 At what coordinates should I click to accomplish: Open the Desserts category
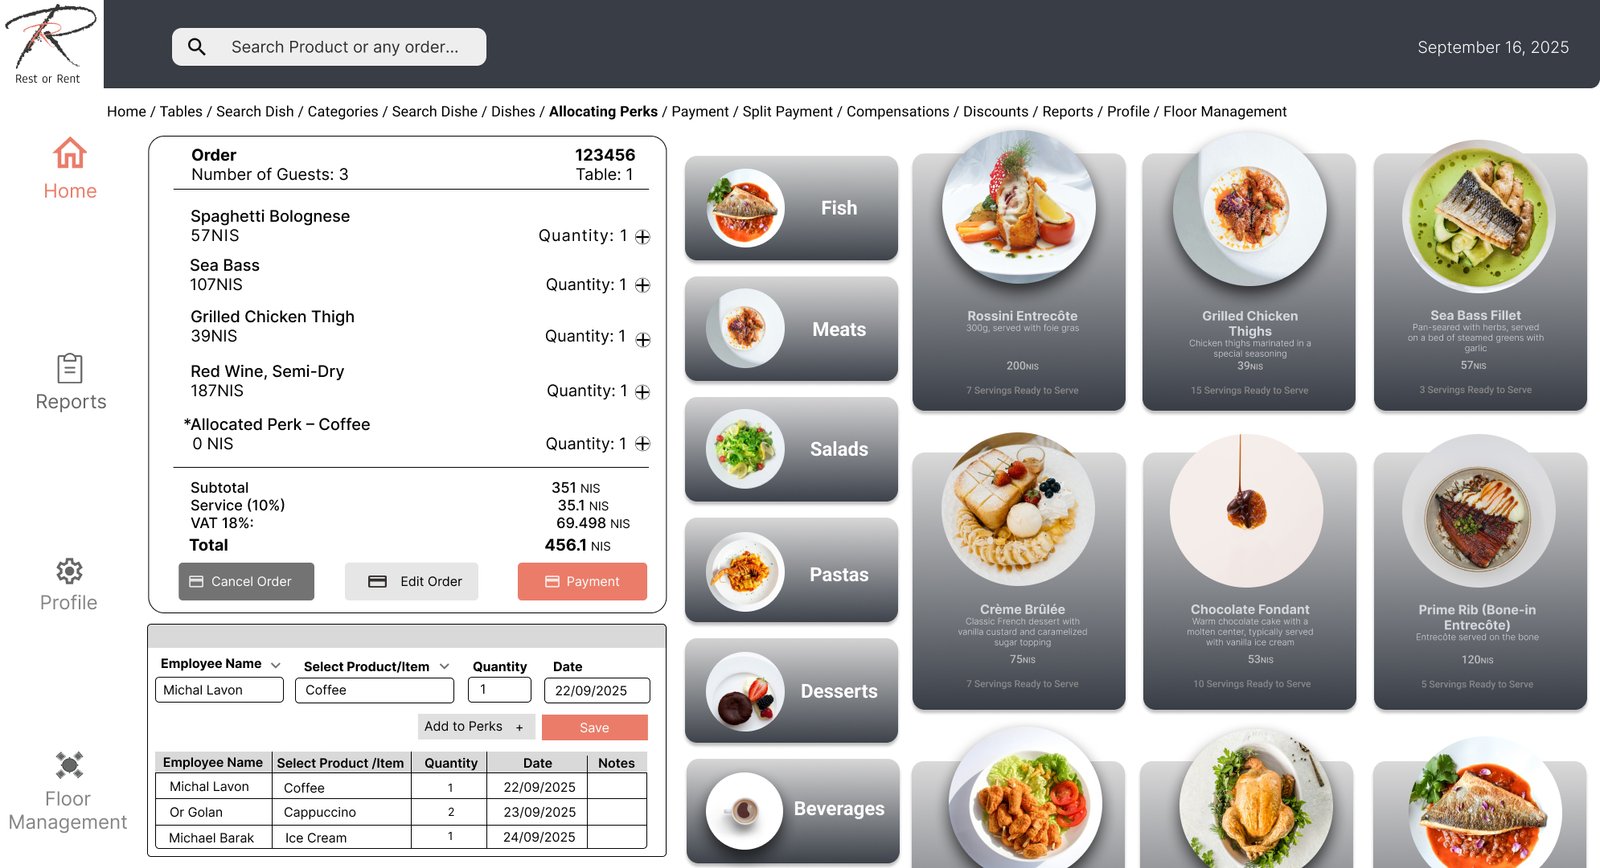click(791, 691)
